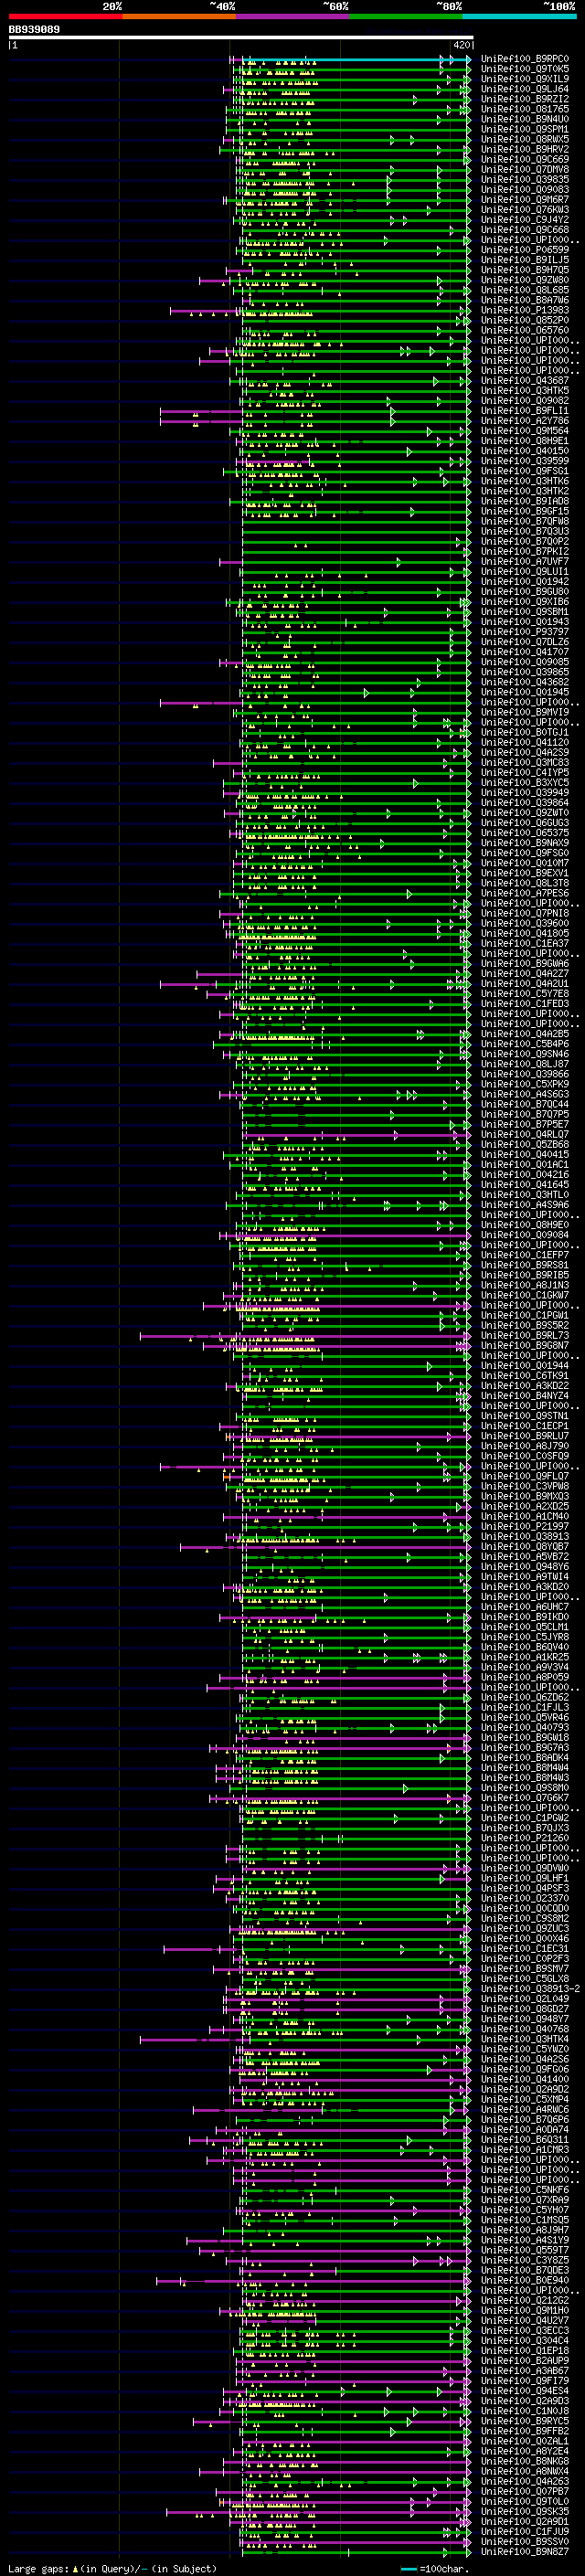Viewport: 585px width, 2576px height.
Task: Click the UniRef100_Q7DMV8 entry
Action: (525, 169)
